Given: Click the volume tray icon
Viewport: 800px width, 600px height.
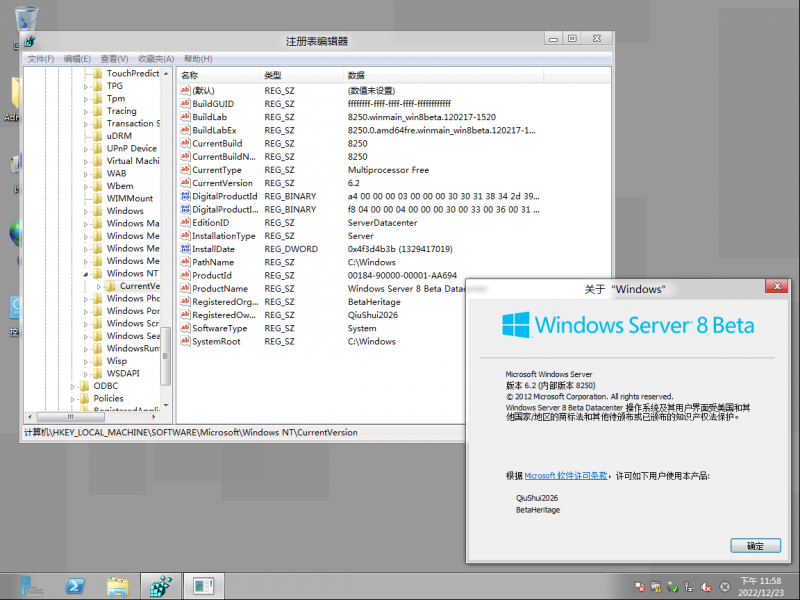Looking at the screenshot, I should coord(707,587).
